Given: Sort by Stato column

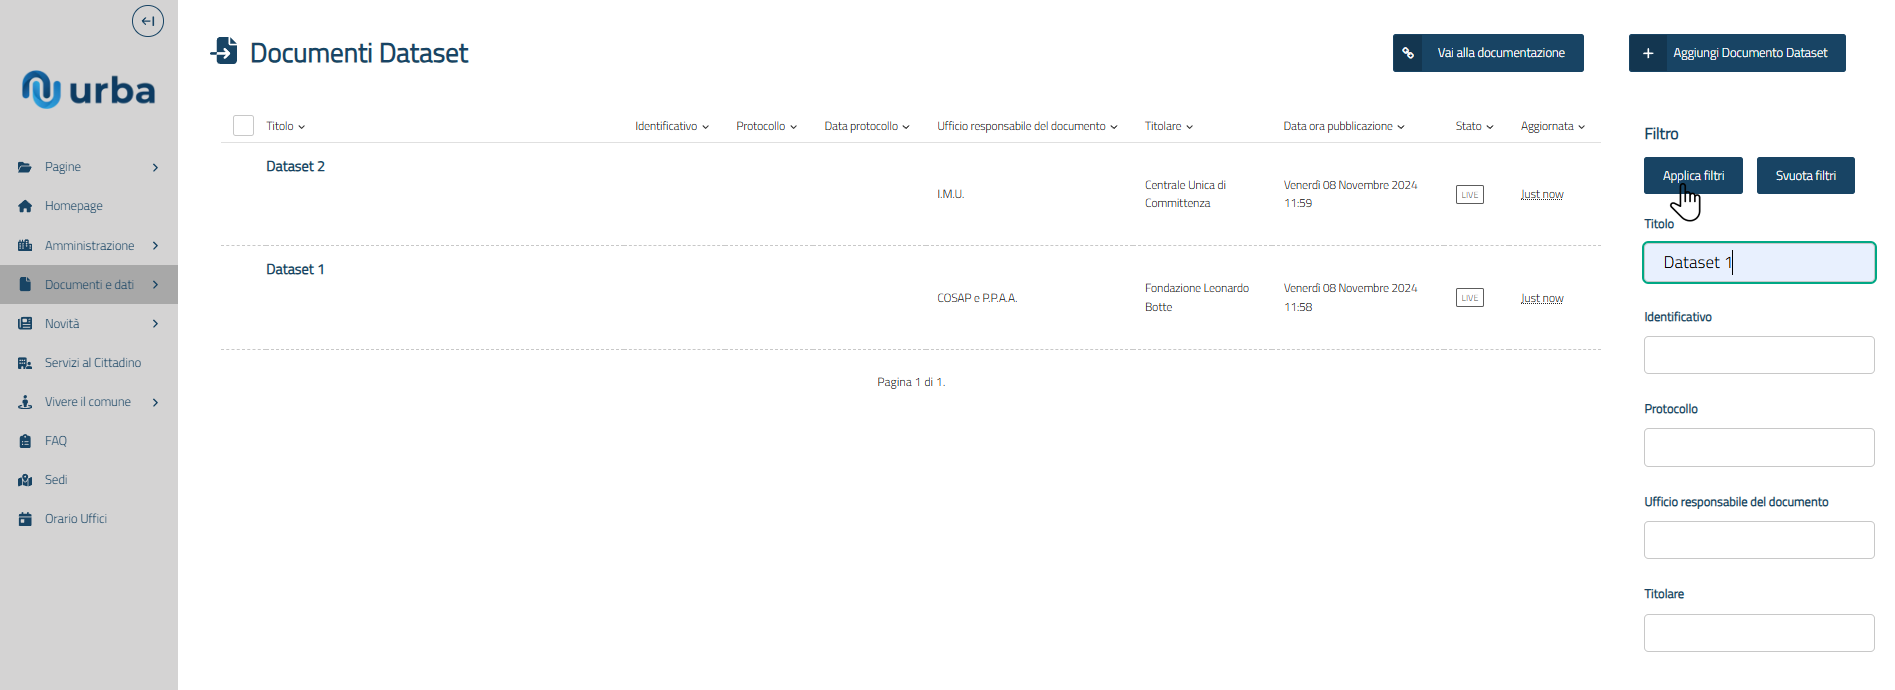Looking at the screenshot, I should click(x=1474, y=127).
